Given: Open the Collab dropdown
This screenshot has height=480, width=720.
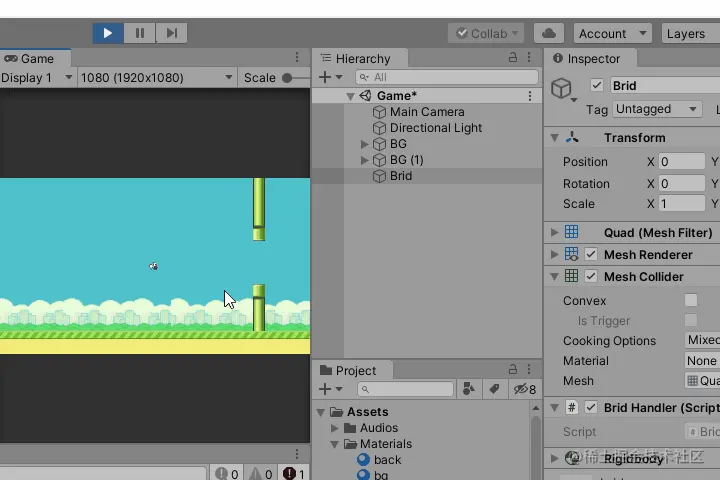Looking at the screenshot, I should pos(486,34).
